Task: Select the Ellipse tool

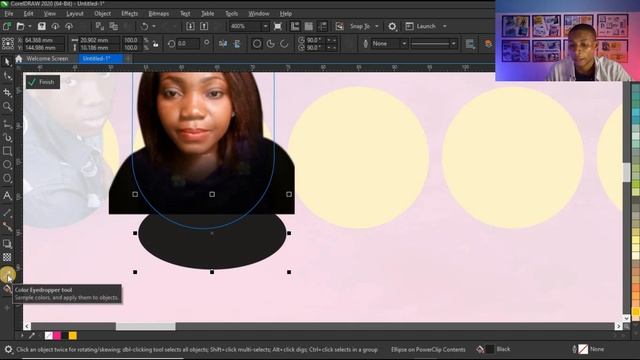Action: 7,164
